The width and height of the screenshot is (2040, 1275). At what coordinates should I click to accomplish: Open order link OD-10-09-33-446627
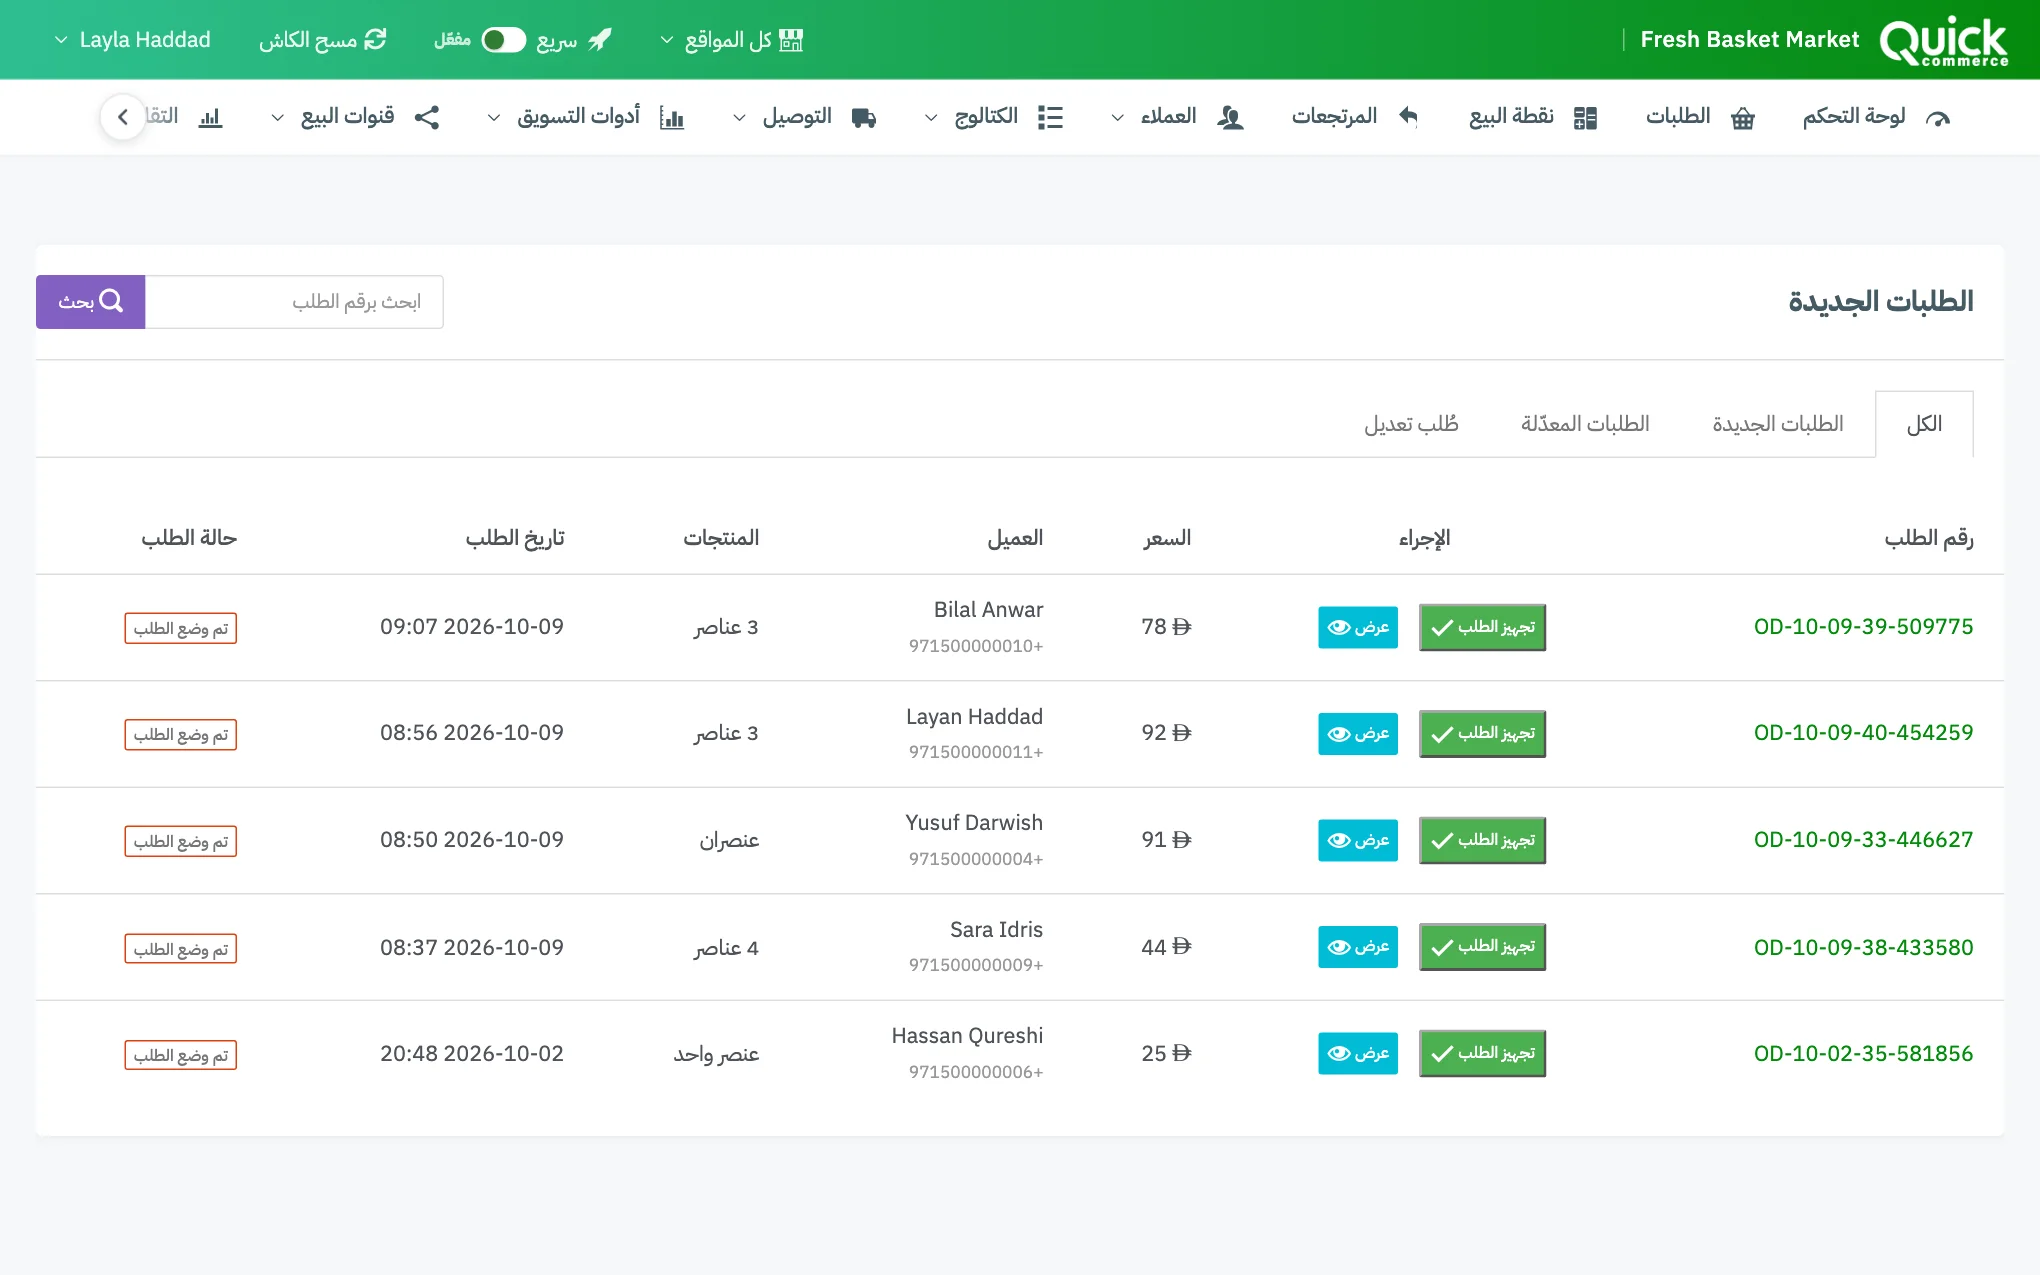point(1863,840)
